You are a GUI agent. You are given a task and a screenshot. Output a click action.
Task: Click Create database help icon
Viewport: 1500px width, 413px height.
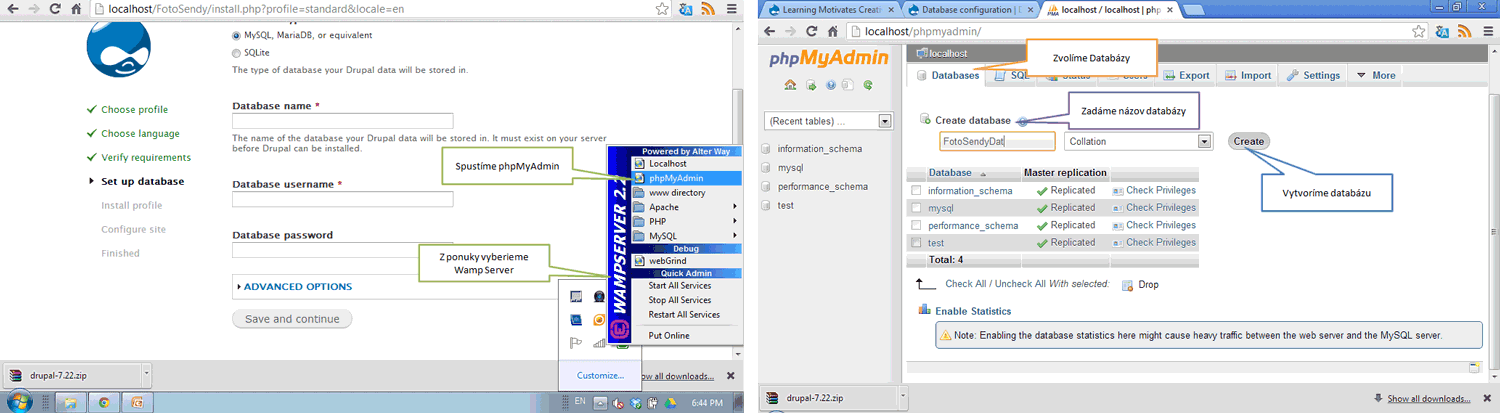click(1022, 120)
